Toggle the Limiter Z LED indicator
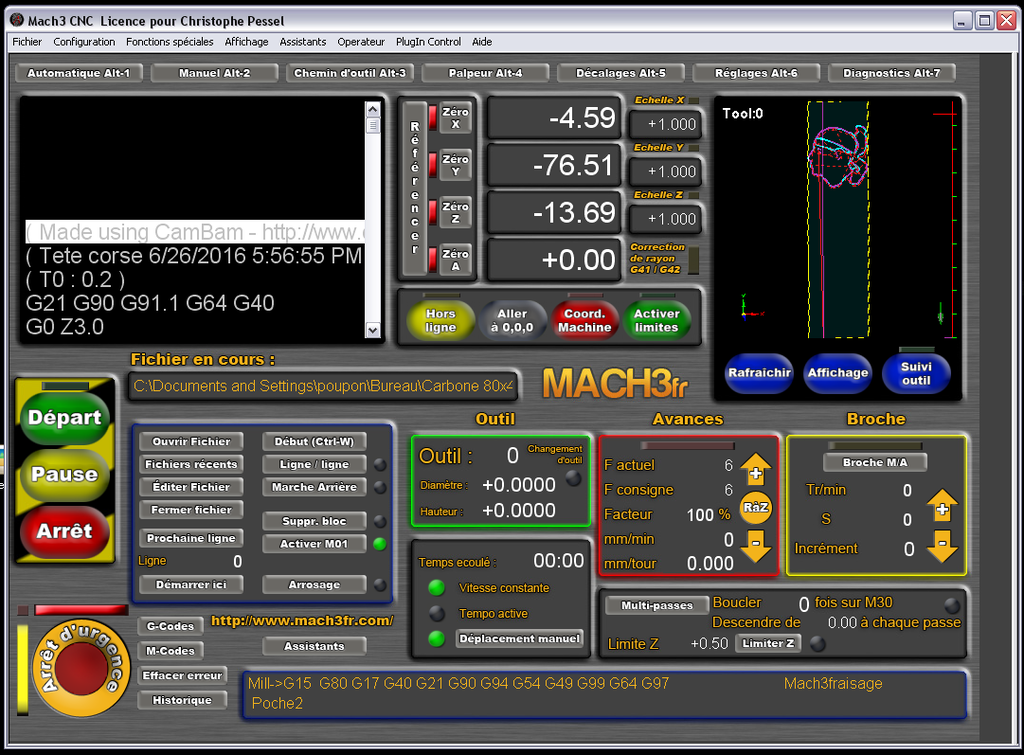This screenshot has height=755, width=1024. tap(818, 644)
